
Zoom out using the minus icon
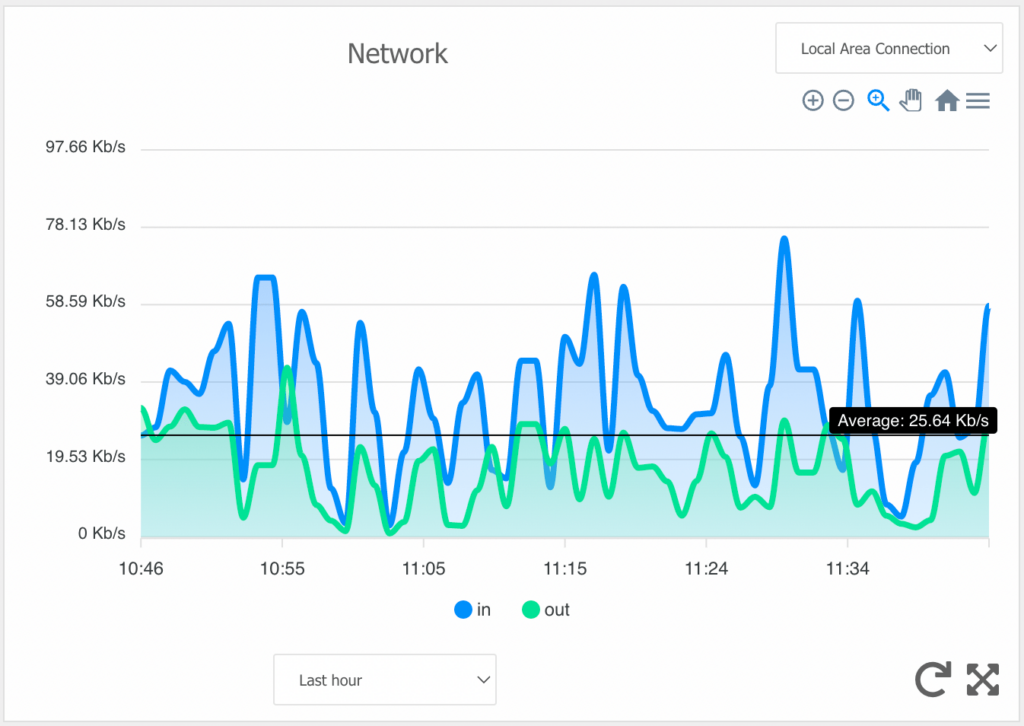click(x=844, y=100)
